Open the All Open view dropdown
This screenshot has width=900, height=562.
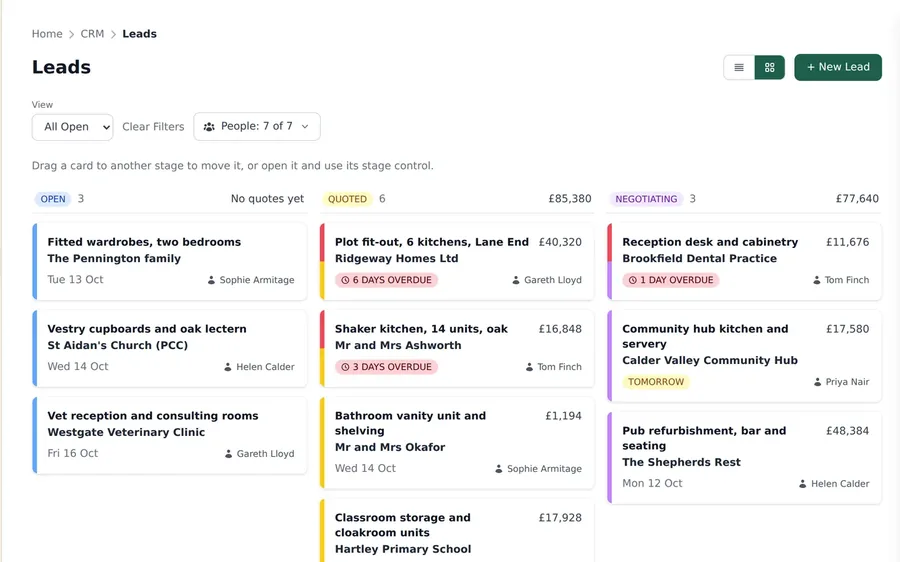tap(72, 127)
